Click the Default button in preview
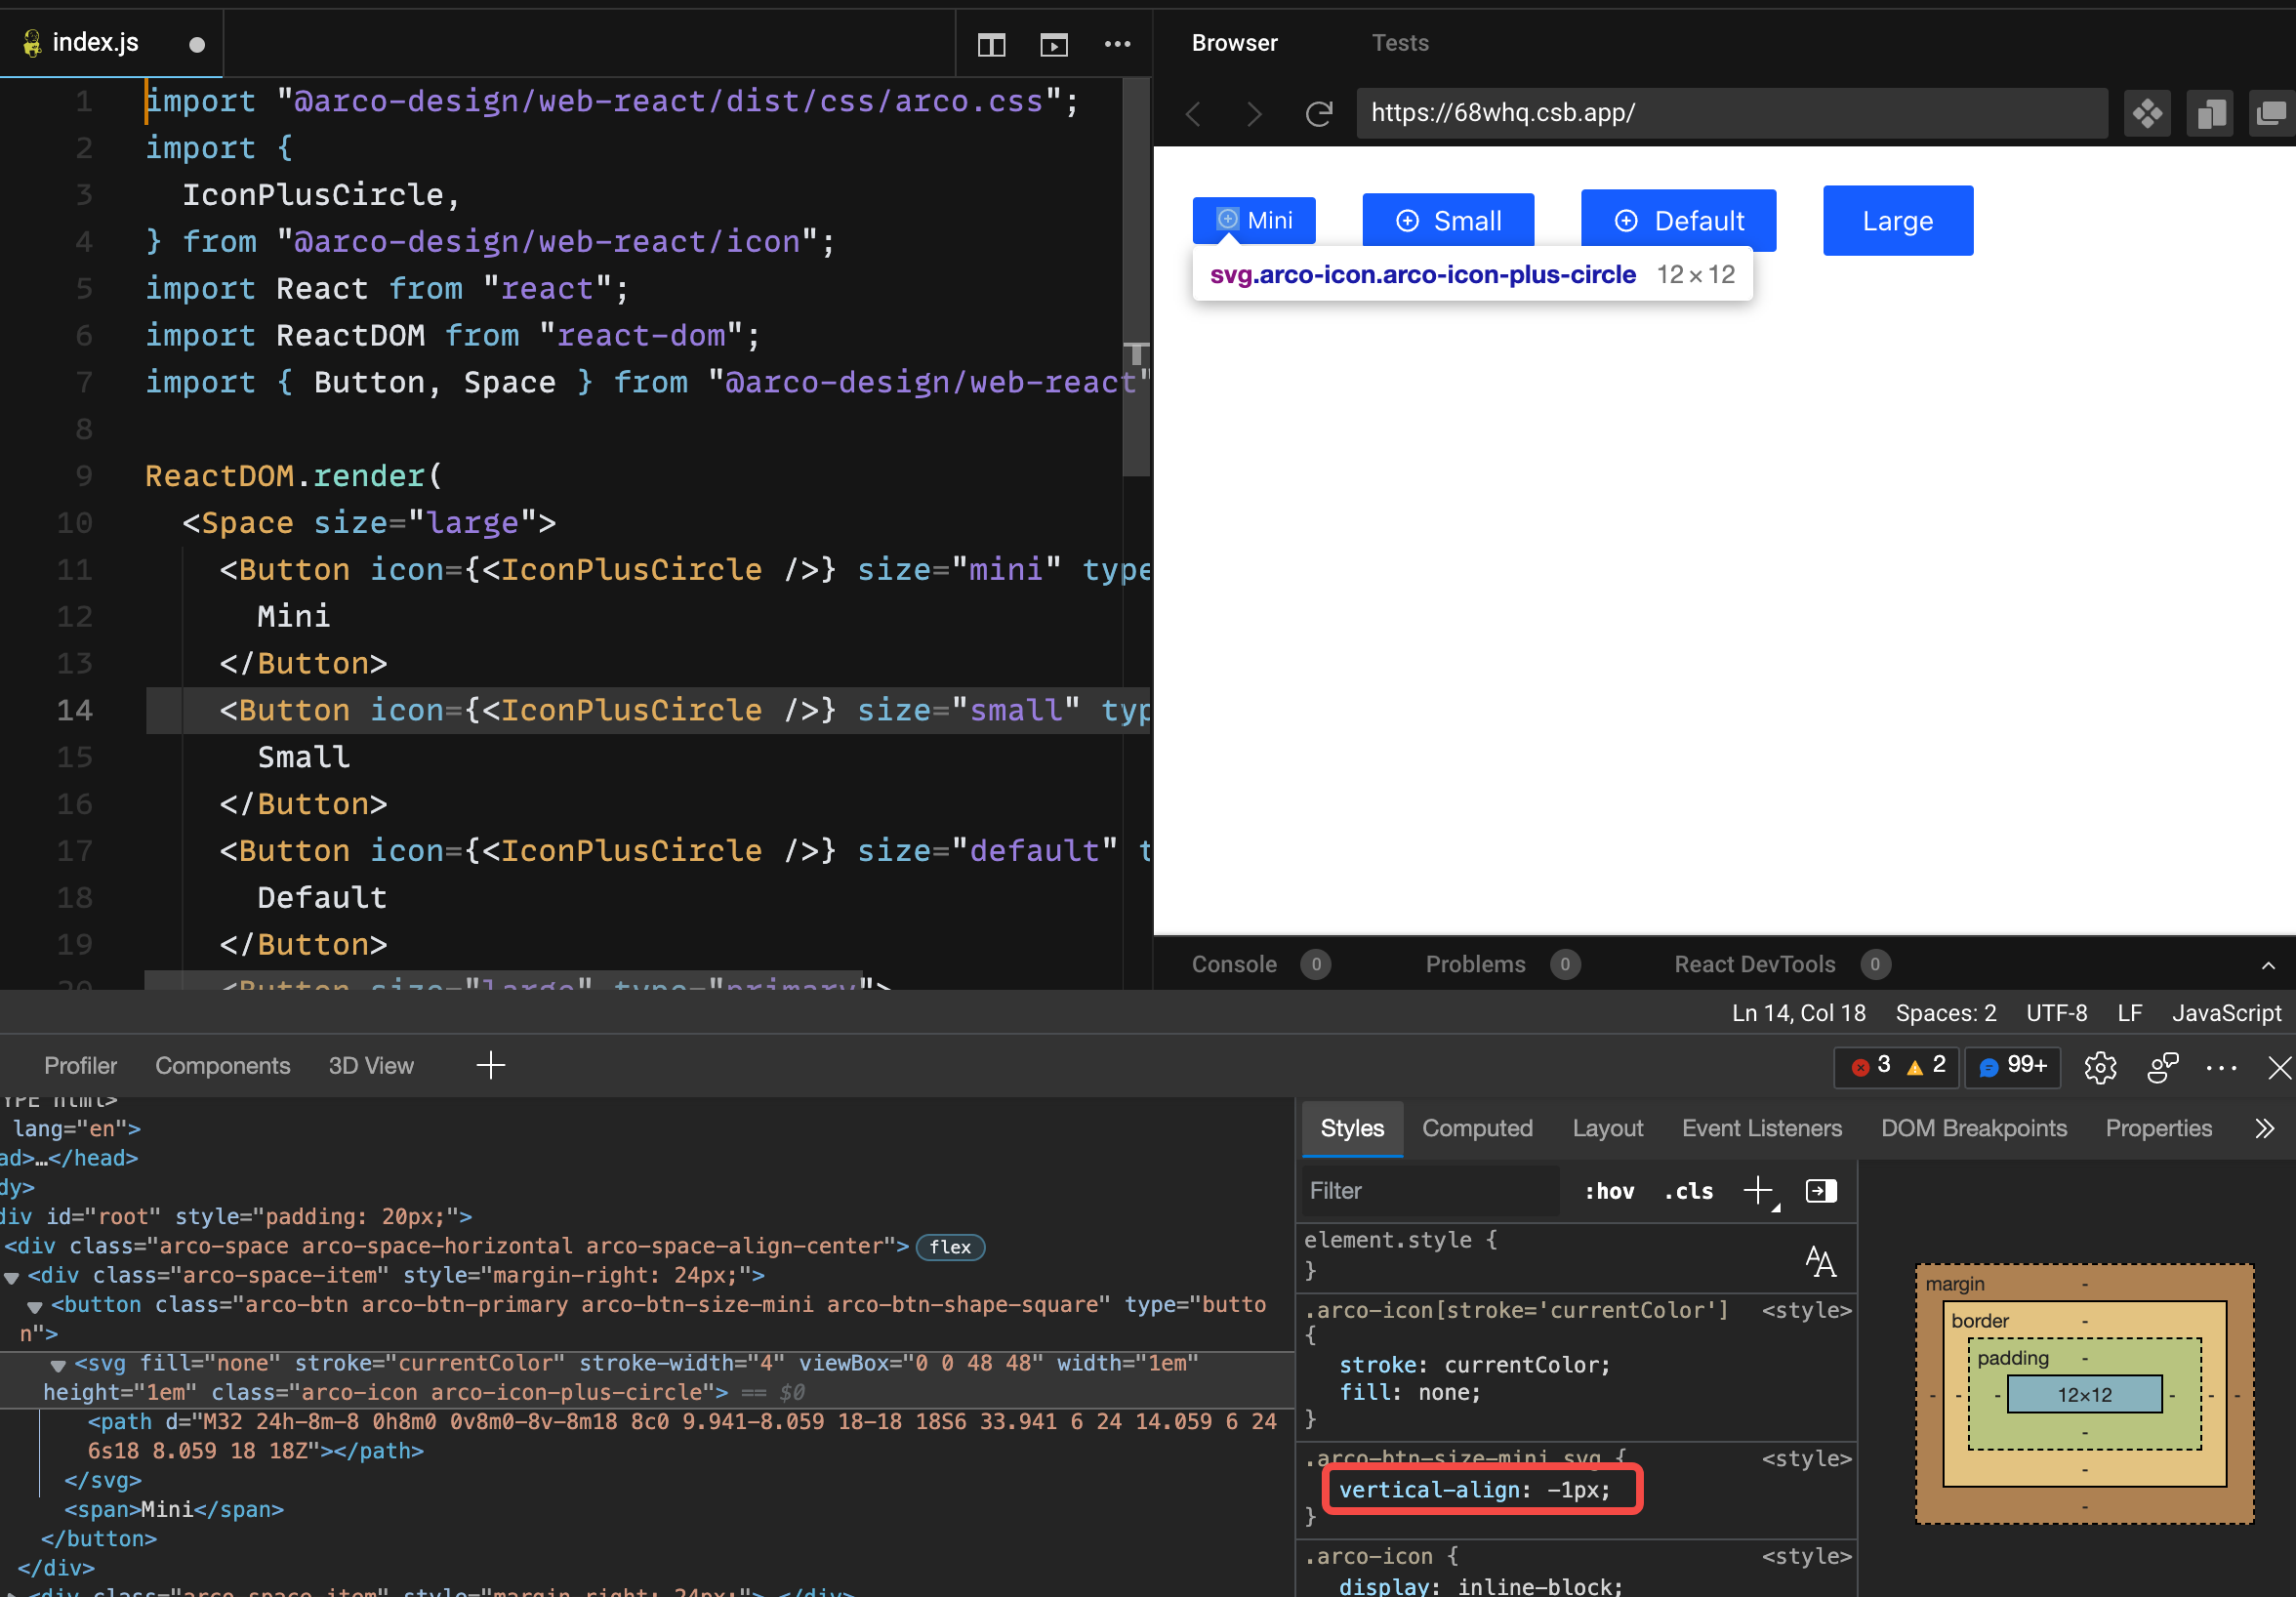The height and width of the screenshot is (1597, 2296). tap(1678, 220)
